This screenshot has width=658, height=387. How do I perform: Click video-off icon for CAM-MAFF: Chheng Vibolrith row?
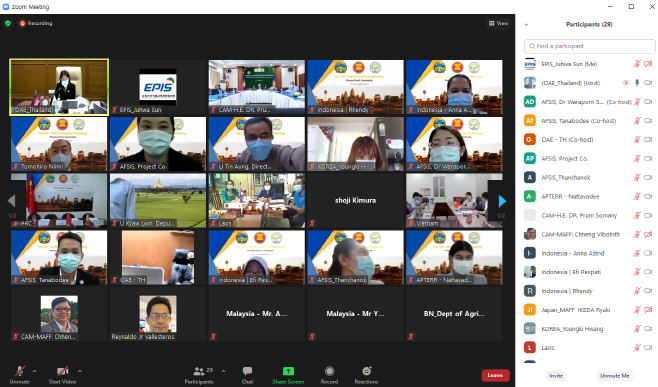point(648,234)
